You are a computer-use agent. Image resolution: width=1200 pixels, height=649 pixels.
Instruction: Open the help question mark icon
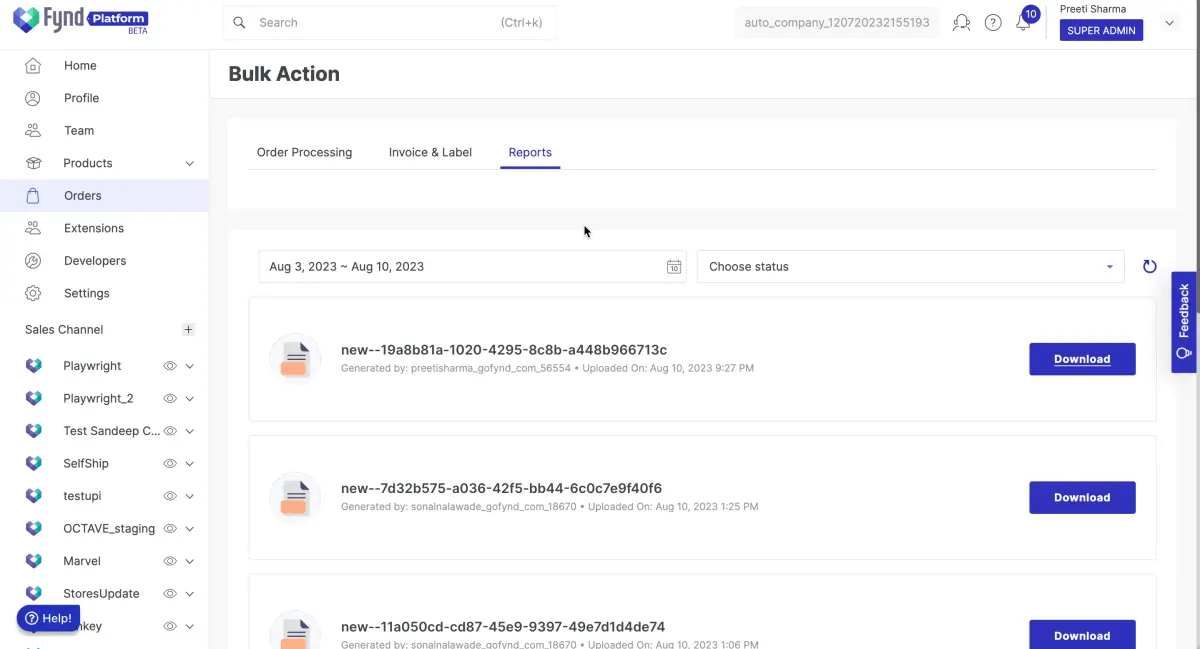pyautogui.click(x=993, y=22)
